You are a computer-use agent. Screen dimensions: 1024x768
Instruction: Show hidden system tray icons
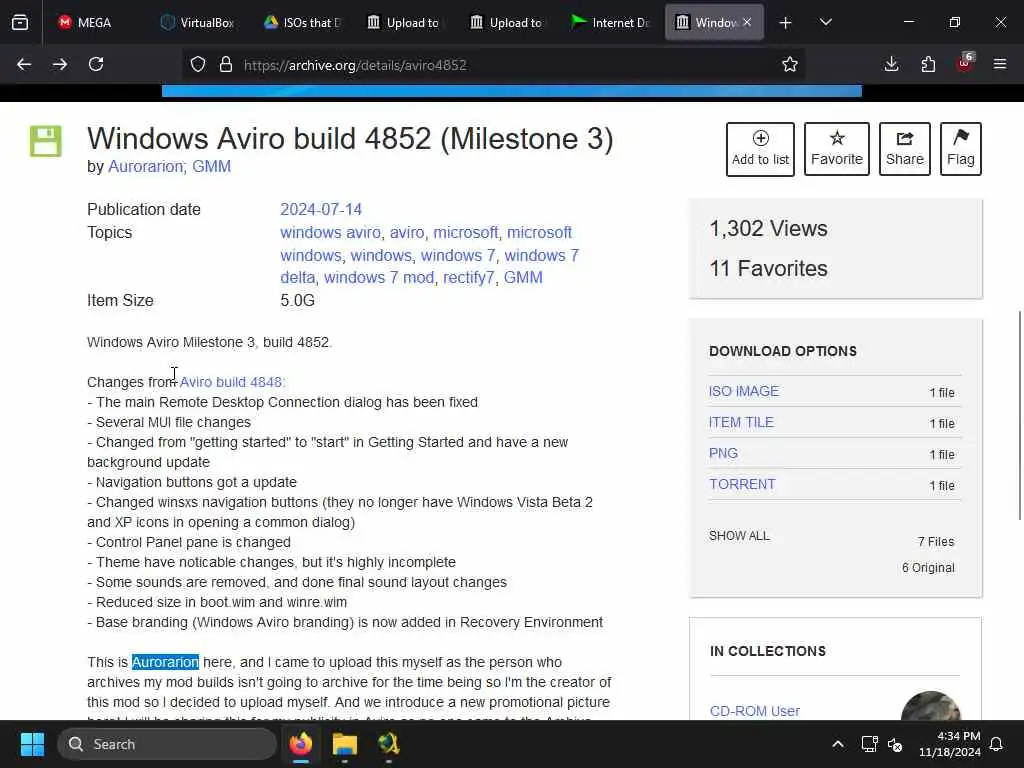pos(838,744)
